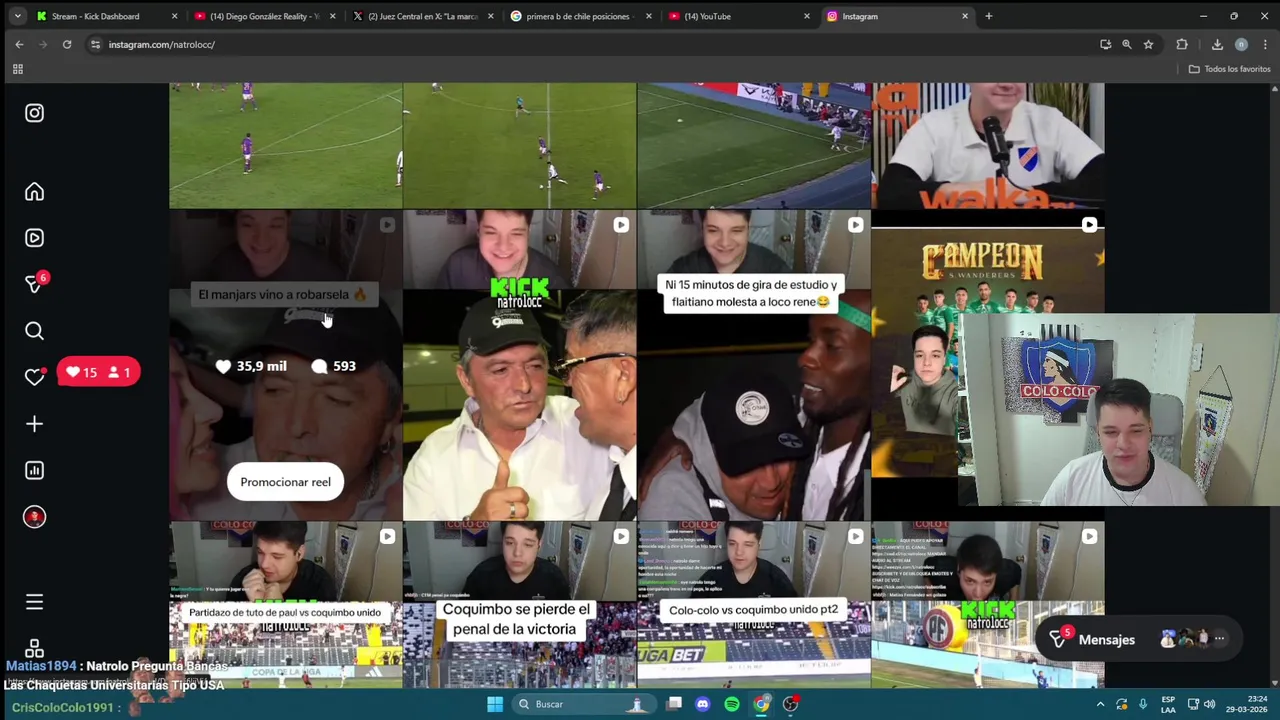Image resolution: width=1280 pixels, height=720 pixels.
Task: Open the clock and date 23:24 panel
Action: [x=1246, y=704]
